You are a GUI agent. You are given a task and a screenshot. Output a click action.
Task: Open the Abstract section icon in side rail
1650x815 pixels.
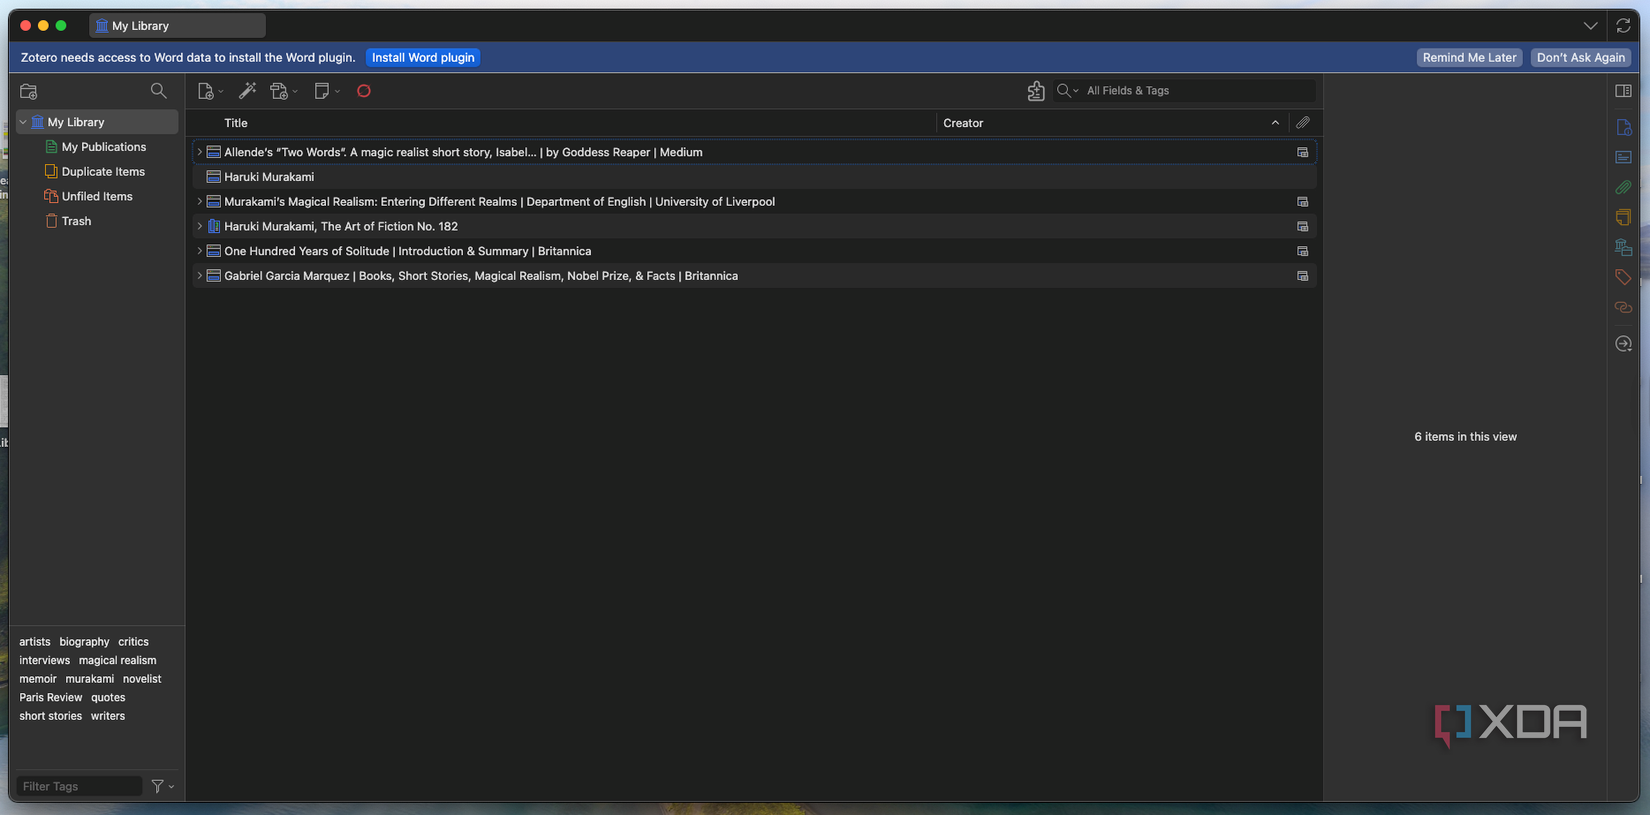click(1623, 157)
